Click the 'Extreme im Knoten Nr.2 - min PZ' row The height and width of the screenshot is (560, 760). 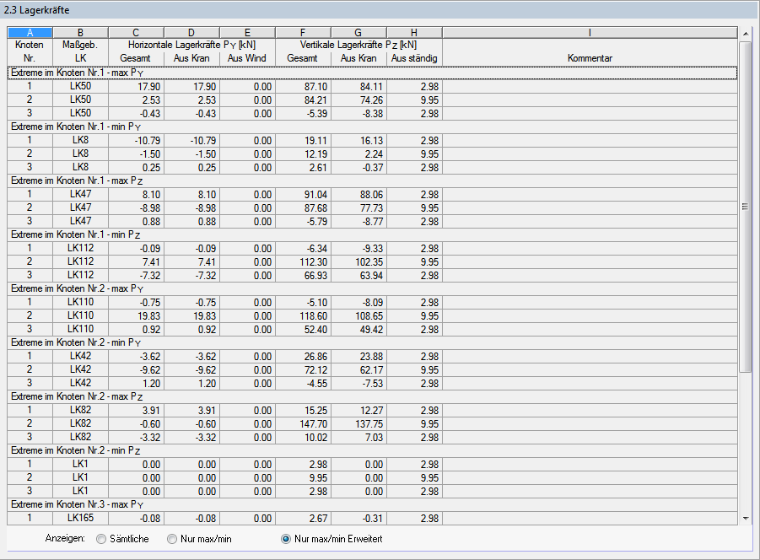(372, 450)
